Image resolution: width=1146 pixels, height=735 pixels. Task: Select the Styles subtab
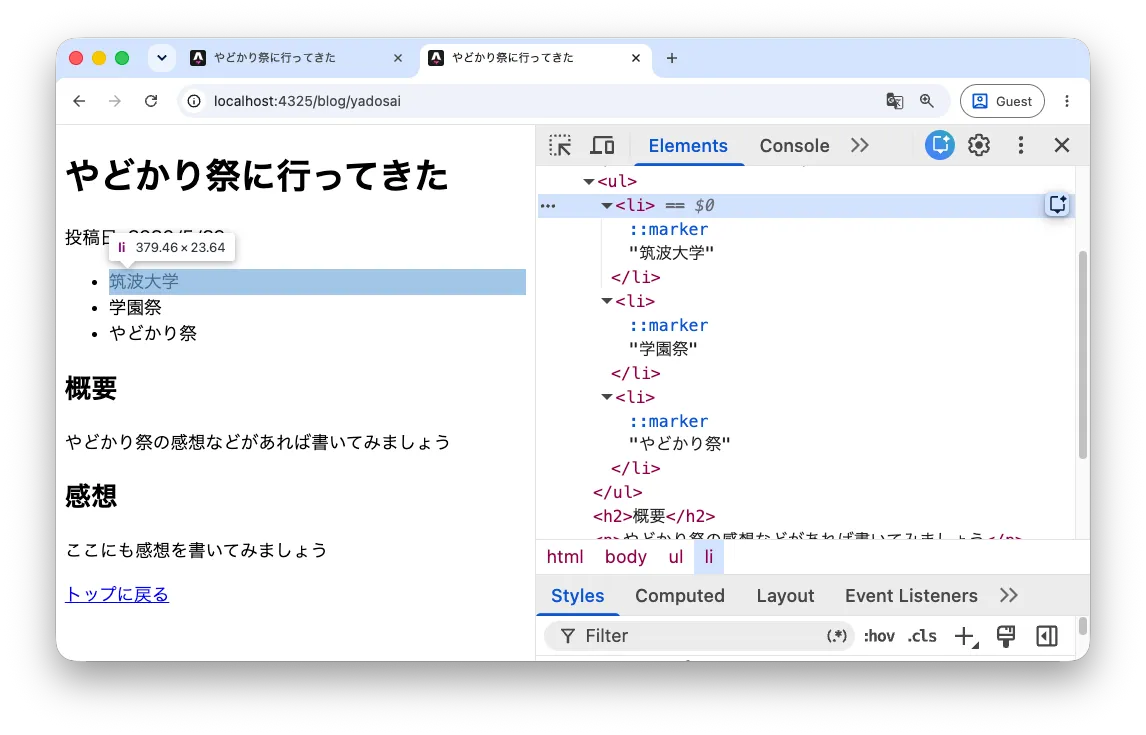click(x=577, y=595)
